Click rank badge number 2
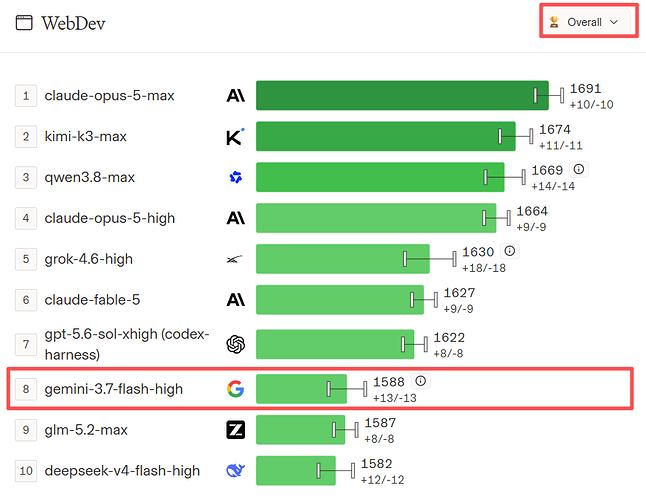Screen dimensions: 646x500 point(26,136)
